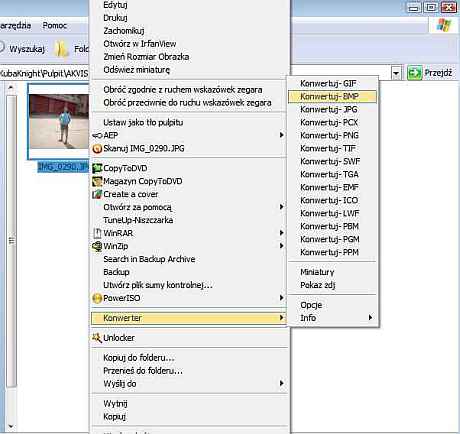Viewport: 460px width, 434px height.
Task: Open the Info submenu arrow
Action: coord(370,317)
